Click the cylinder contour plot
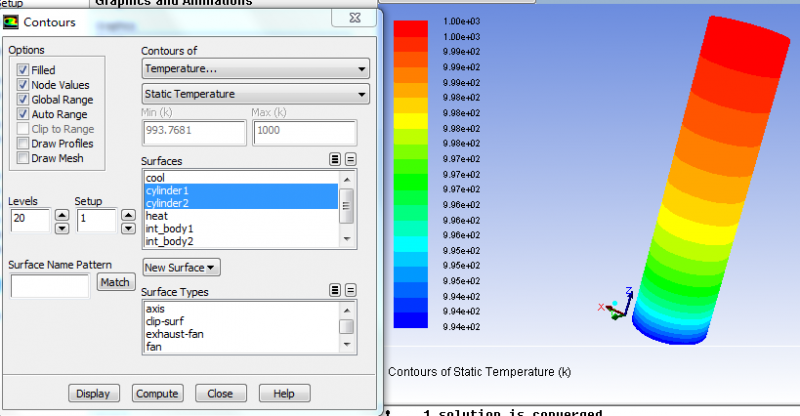Screen dimensions: 800x416 point(709,181)
